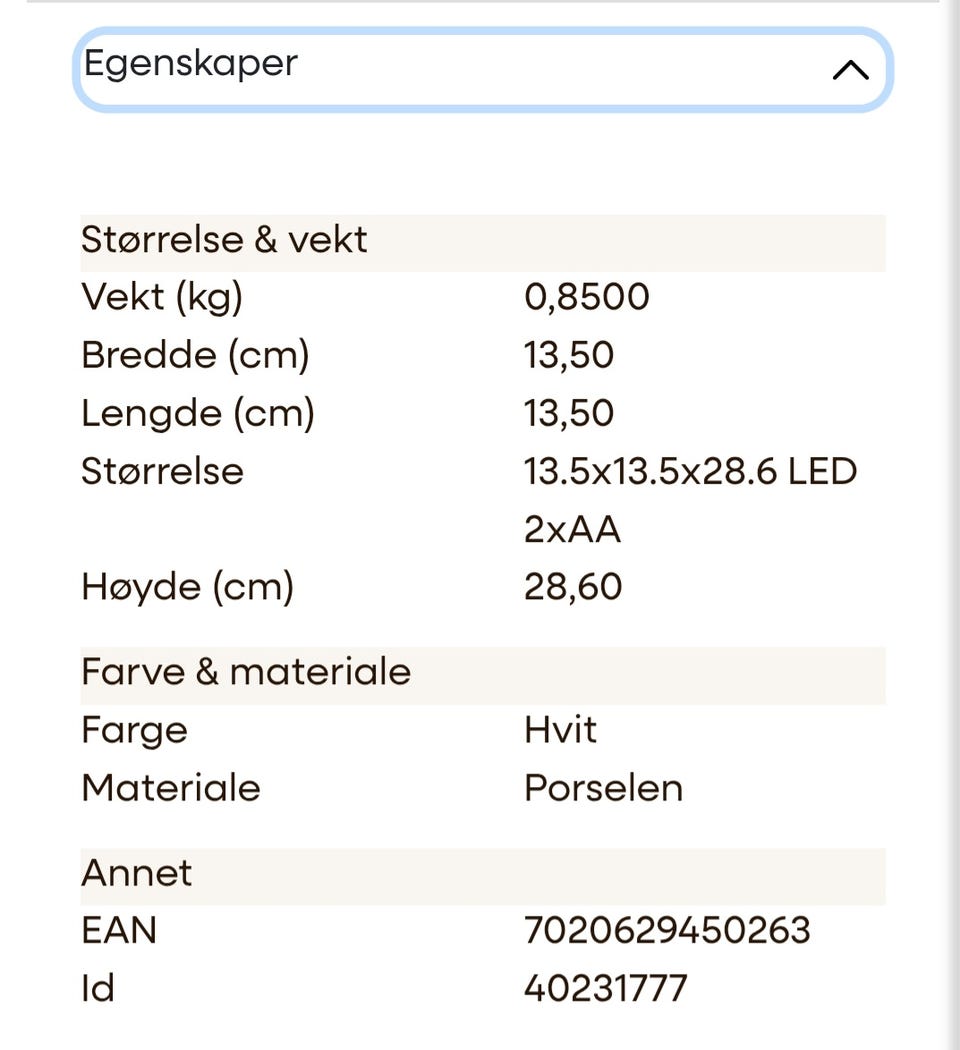Image resolution: width=960 pixels, height=1050 pixels.
Task: Click the 2xAA battery text
Action: coord(572,529)
